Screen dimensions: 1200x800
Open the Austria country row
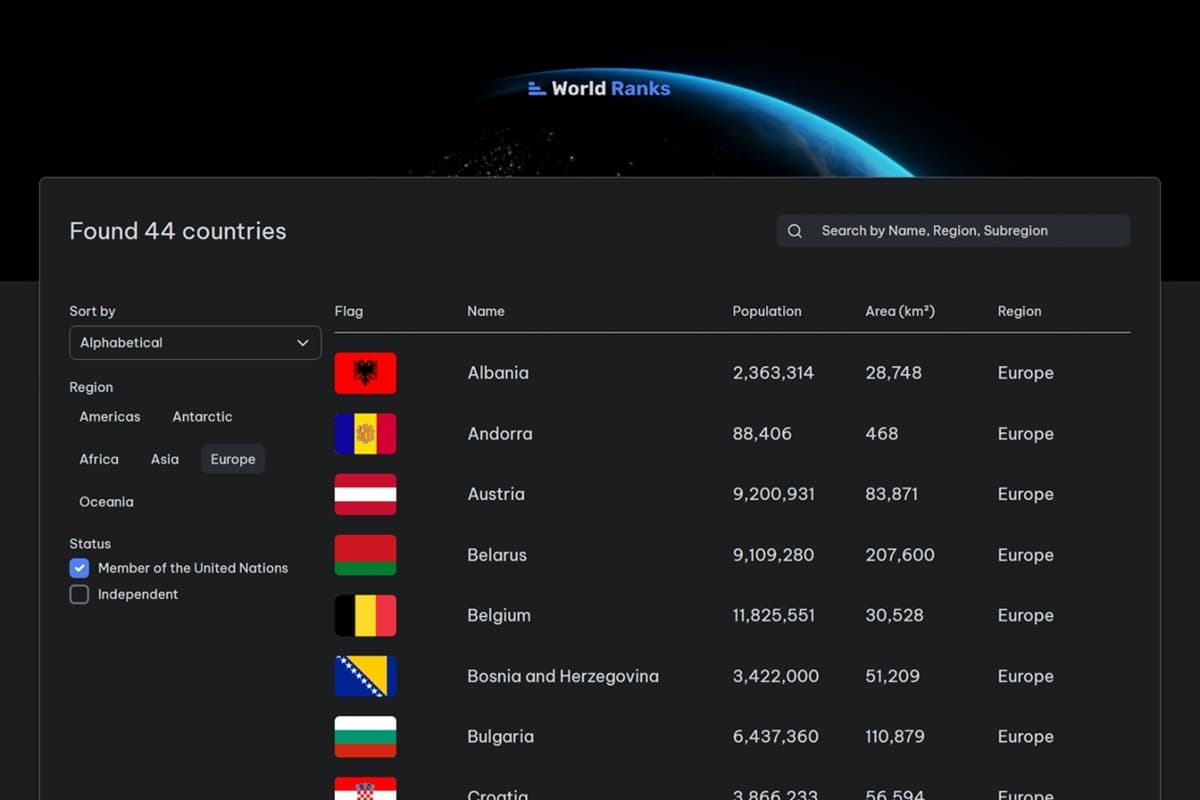tap(732, 494)
